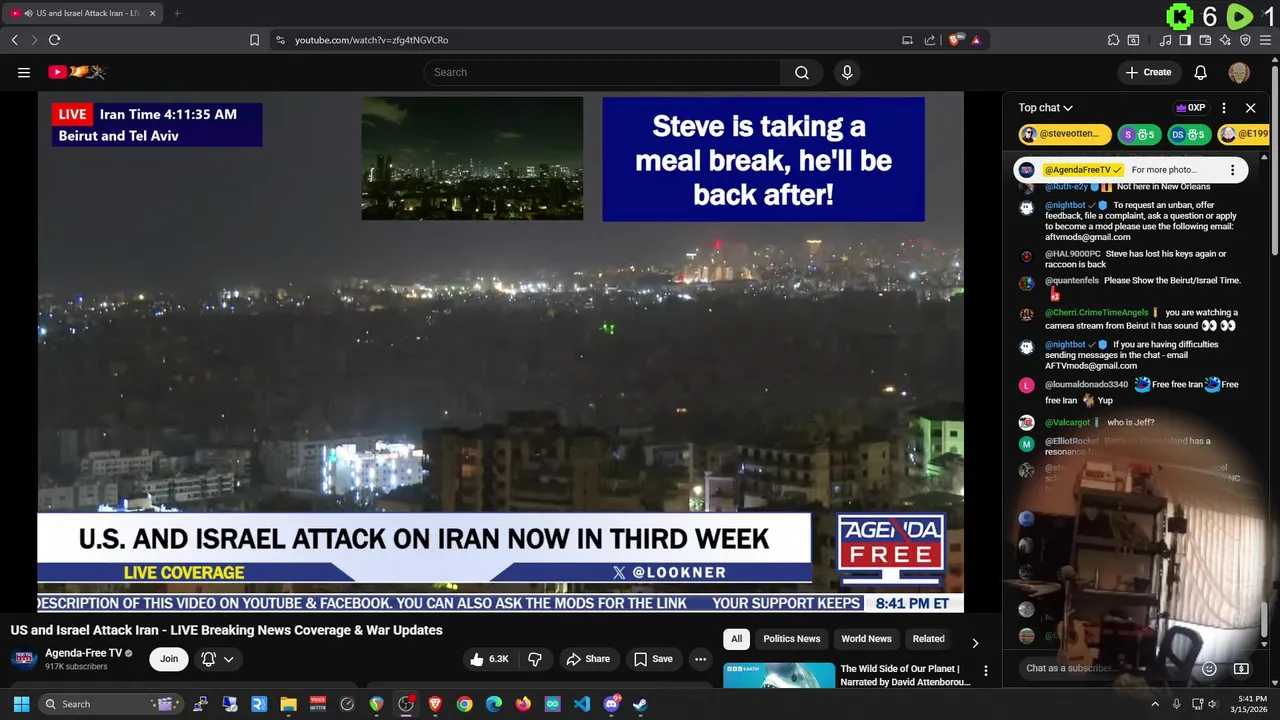Viewport: 1280px width, 720px height.
Task: Open the browser main menu
Action: [1265, 40]
